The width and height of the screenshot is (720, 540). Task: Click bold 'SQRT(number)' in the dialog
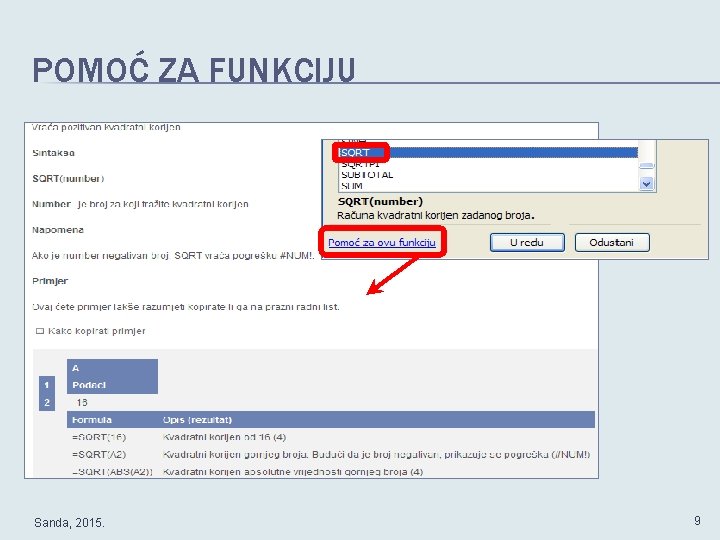click(380, 202)
